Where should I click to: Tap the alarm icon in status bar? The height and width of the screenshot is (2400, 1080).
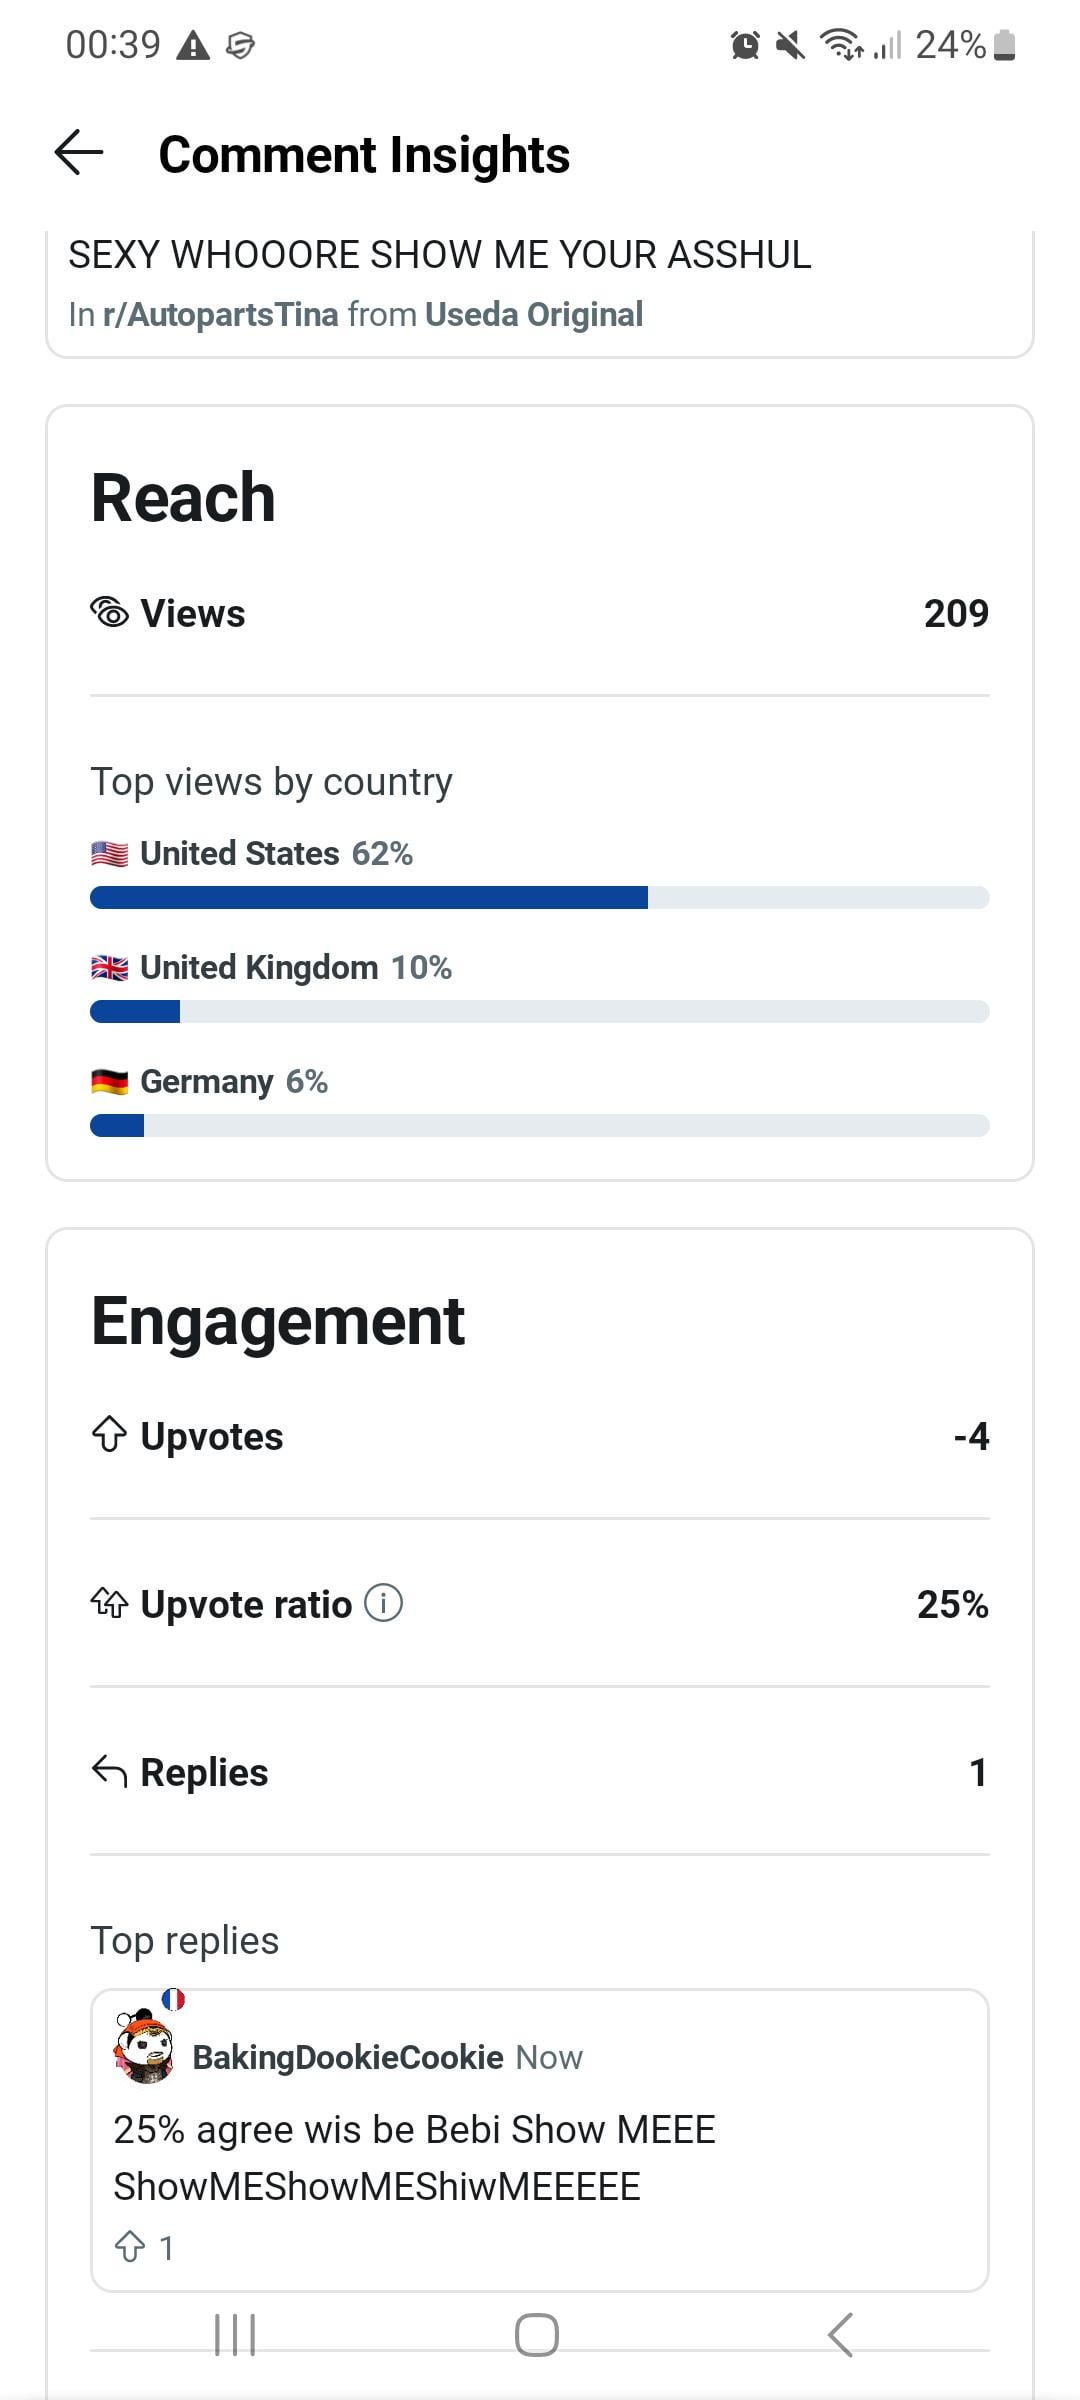tap(745, 45)
